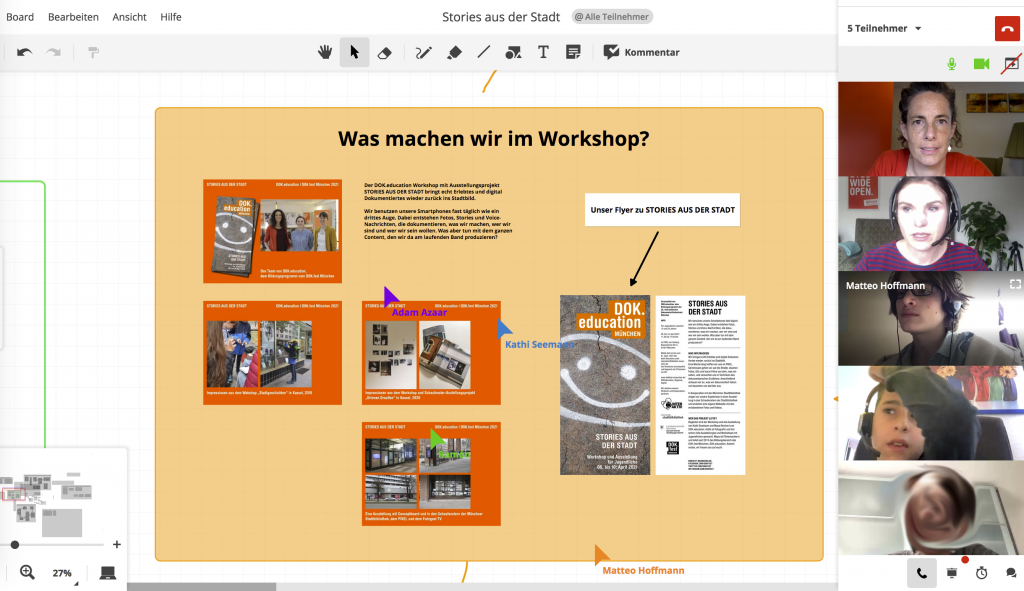Click the bottom blurred-face video tile

pos(931,508)
